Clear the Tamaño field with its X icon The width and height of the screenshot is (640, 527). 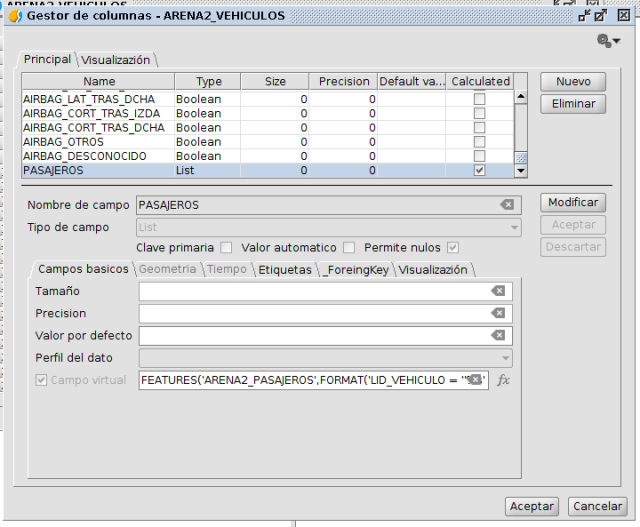(498, 291)
